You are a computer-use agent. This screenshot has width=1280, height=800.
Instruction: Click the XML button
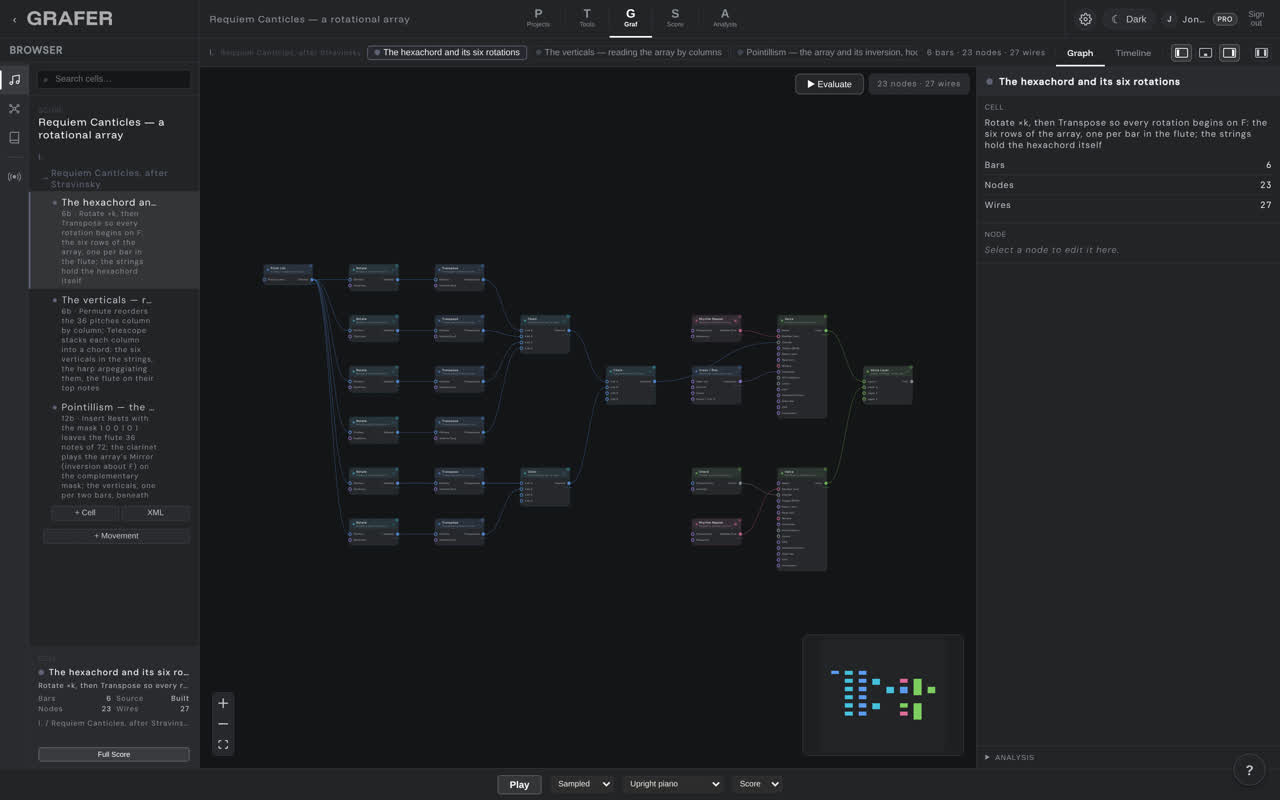155,513
